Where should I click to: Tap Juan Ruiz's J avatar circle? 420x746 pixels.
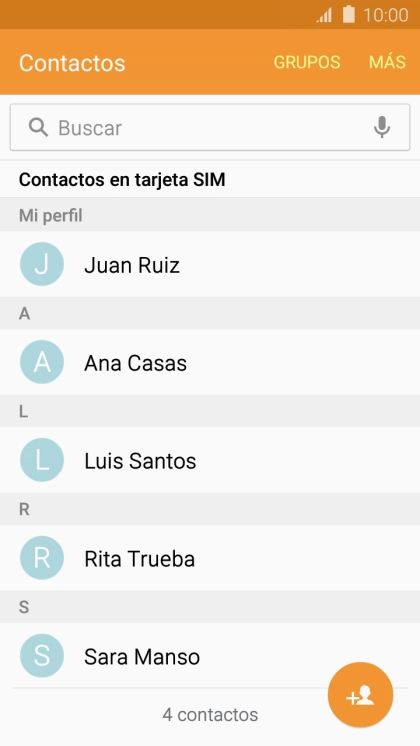(42, 264)
